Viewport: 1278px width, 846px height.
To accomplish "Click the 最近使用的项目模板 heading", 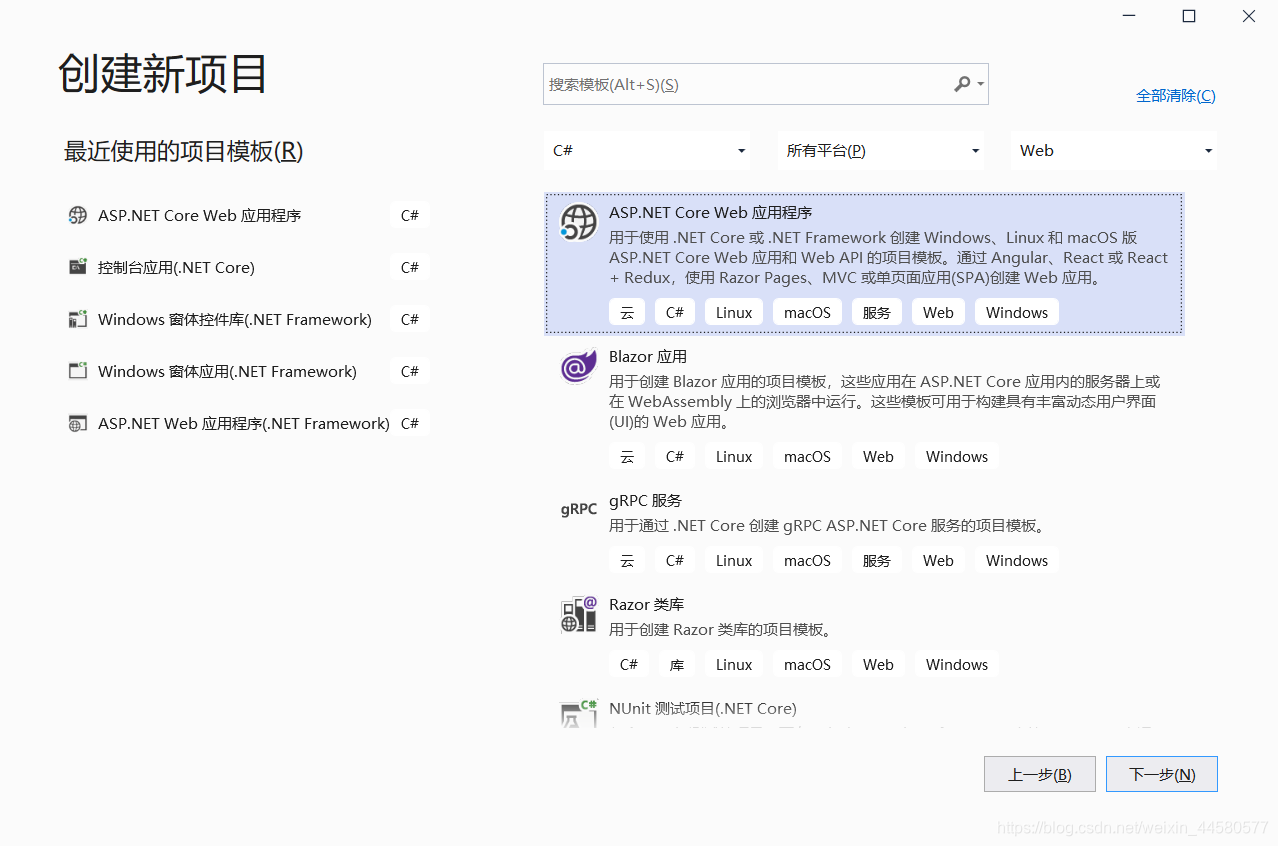I will (184, 151).
